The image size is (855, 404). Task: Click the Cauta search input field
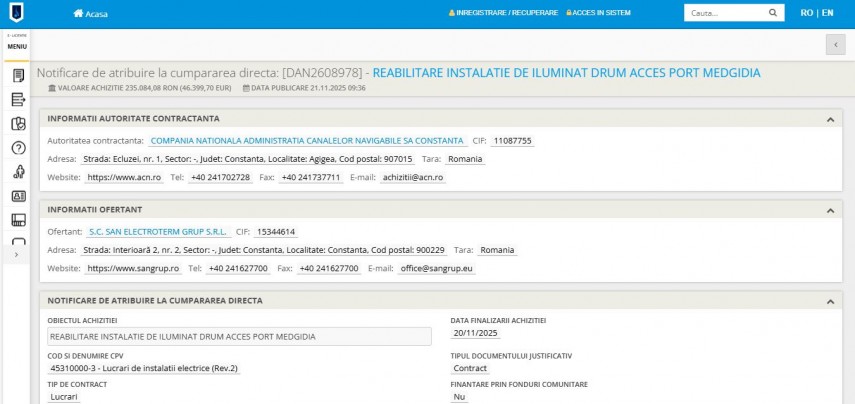click(722, 13)
